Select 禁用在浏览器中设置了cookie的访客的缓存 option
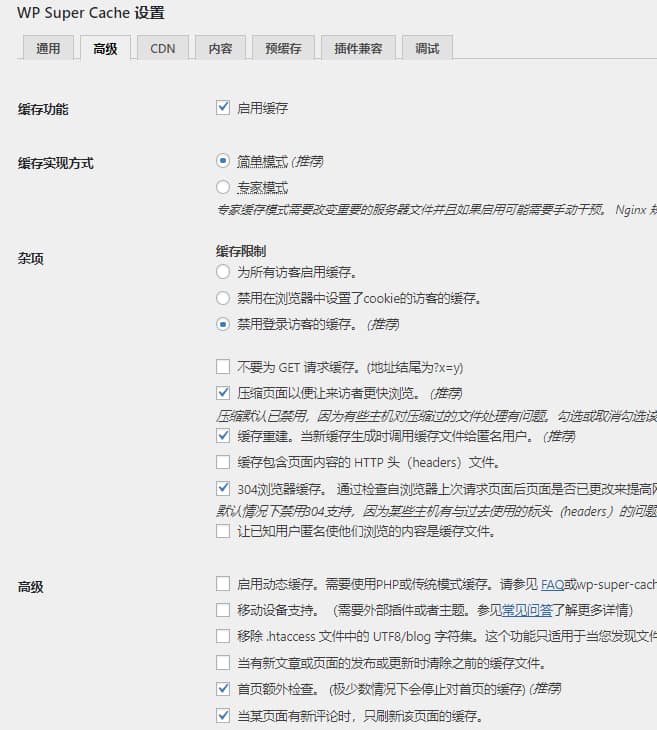The image size is (657, 730). (x=223, y=297)
